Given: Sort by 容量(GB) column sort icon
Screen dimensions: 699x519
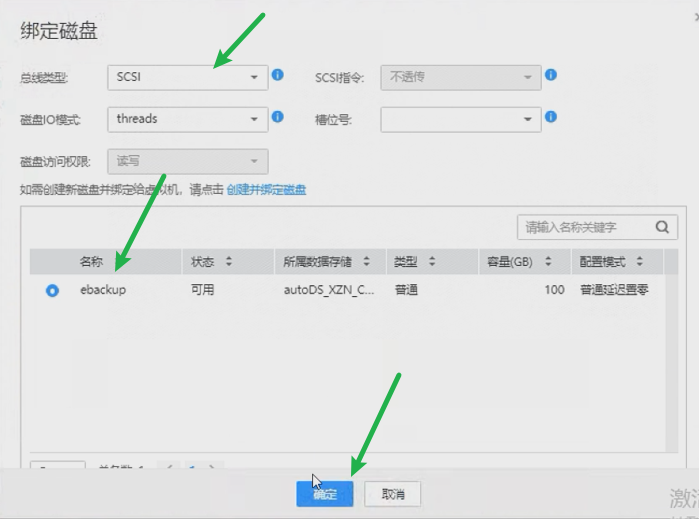Looking at the screenshot, I should 551,262.
